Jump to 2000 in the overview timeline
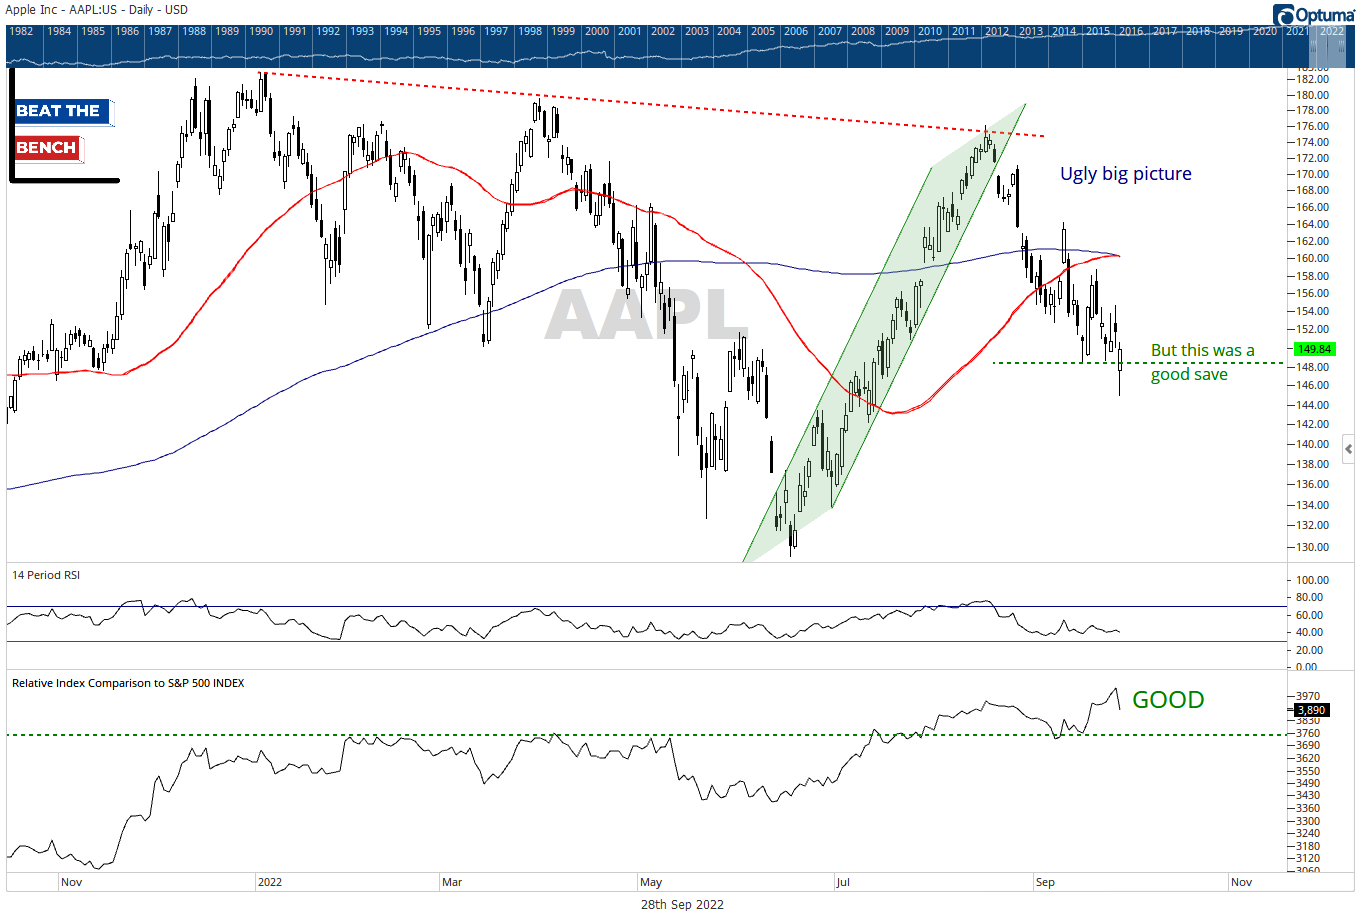Viewport: 1361px width, 924px height. click(x=597, y=31)
